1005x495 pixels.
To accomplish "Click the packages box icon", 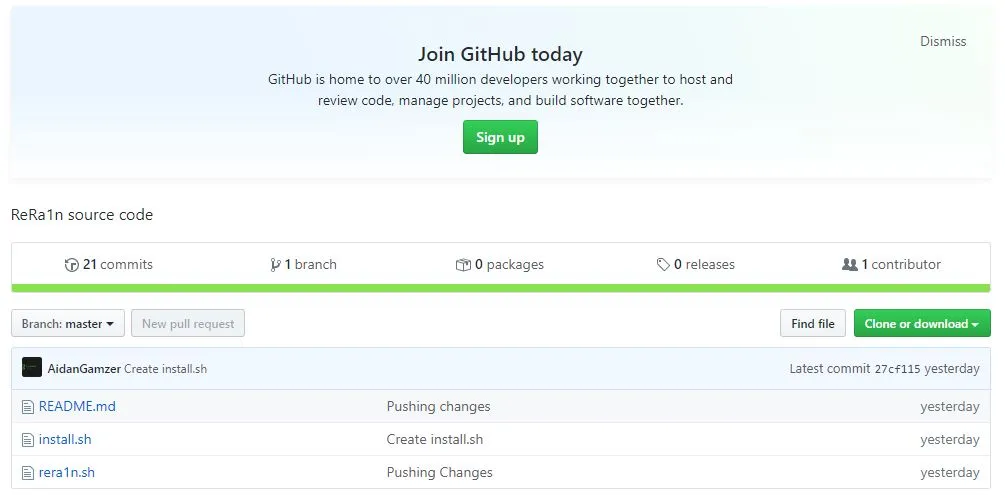I will click(x=463, y=265).
